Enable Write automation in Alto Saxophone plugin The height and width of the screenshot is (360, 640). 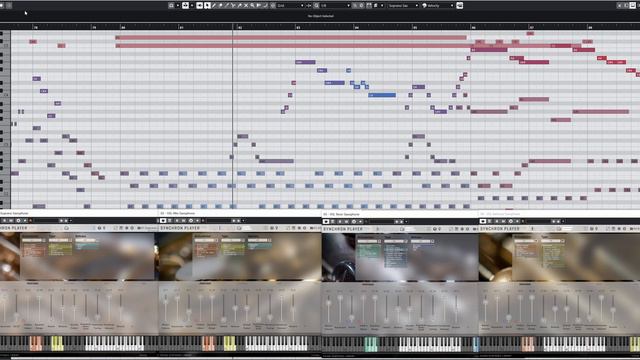tap(183, 220)
